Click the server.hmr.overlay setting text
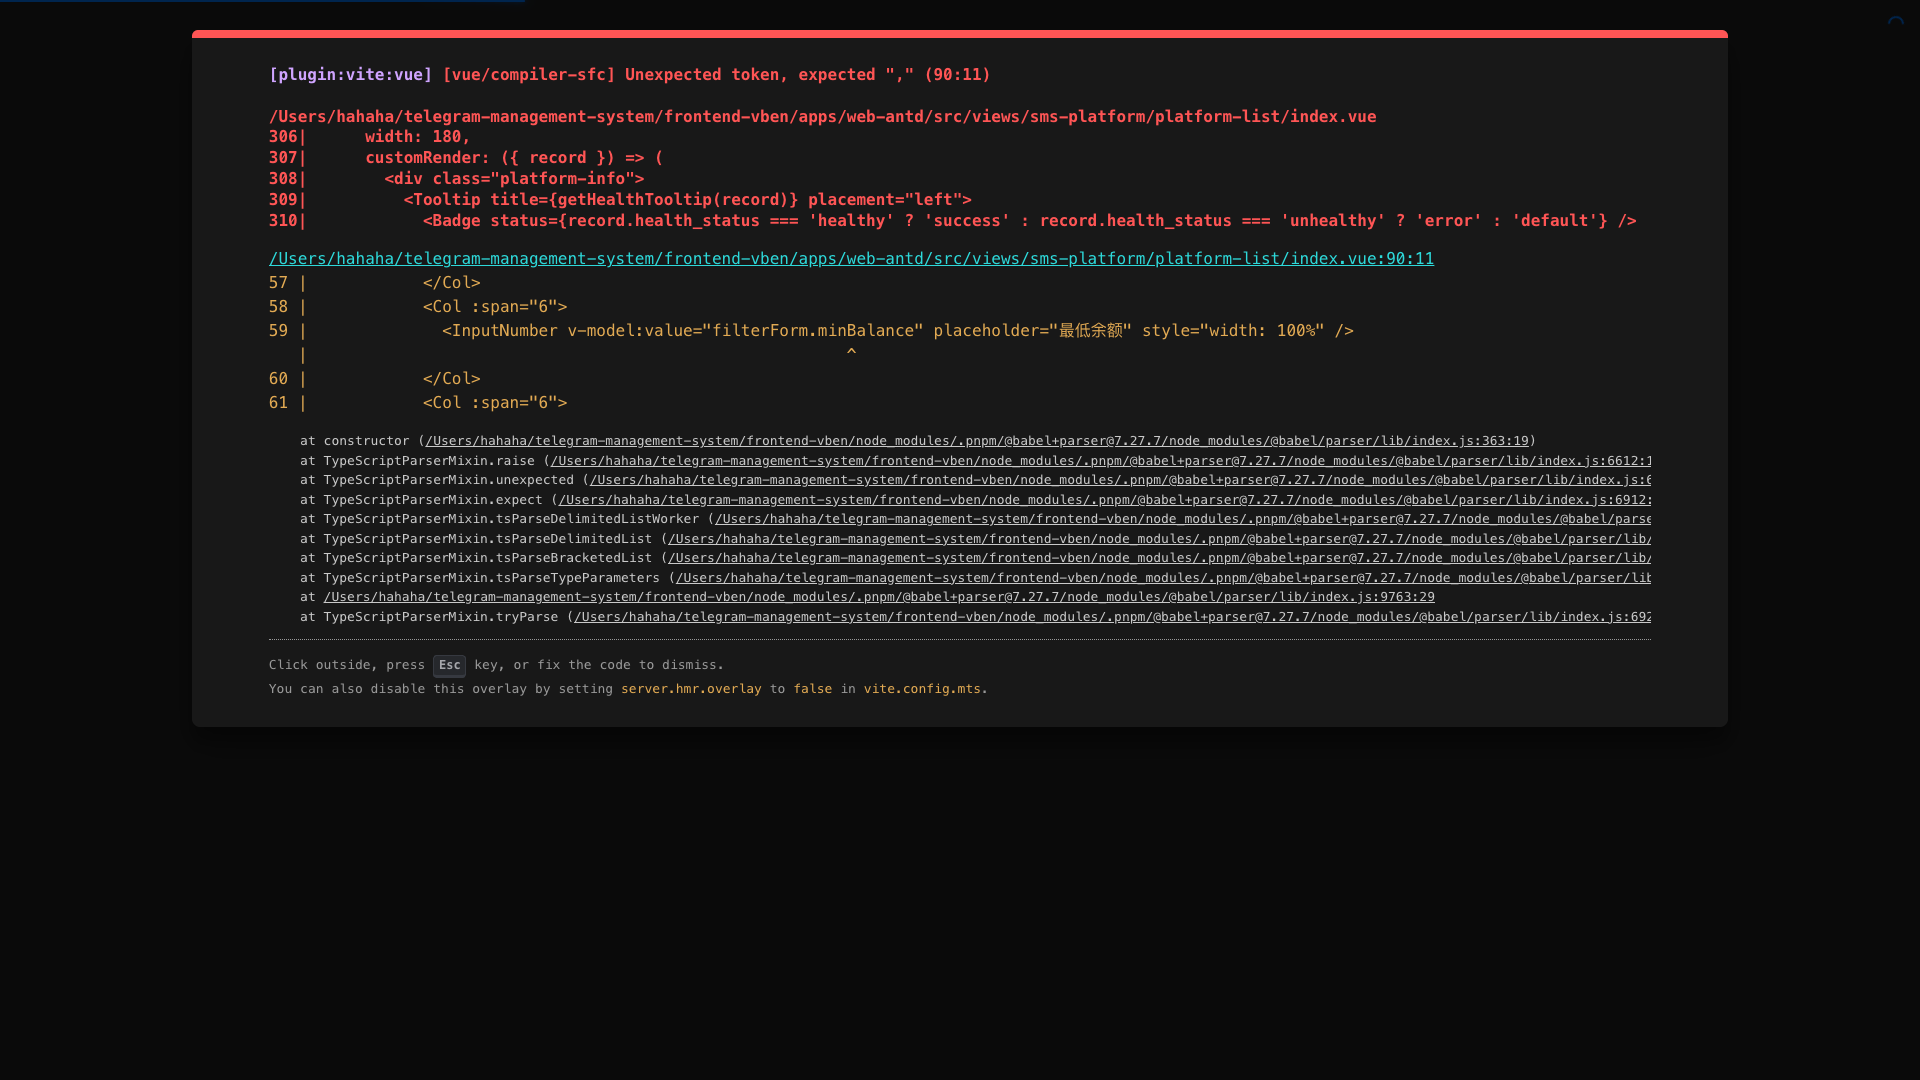 (x=691, y=689)
